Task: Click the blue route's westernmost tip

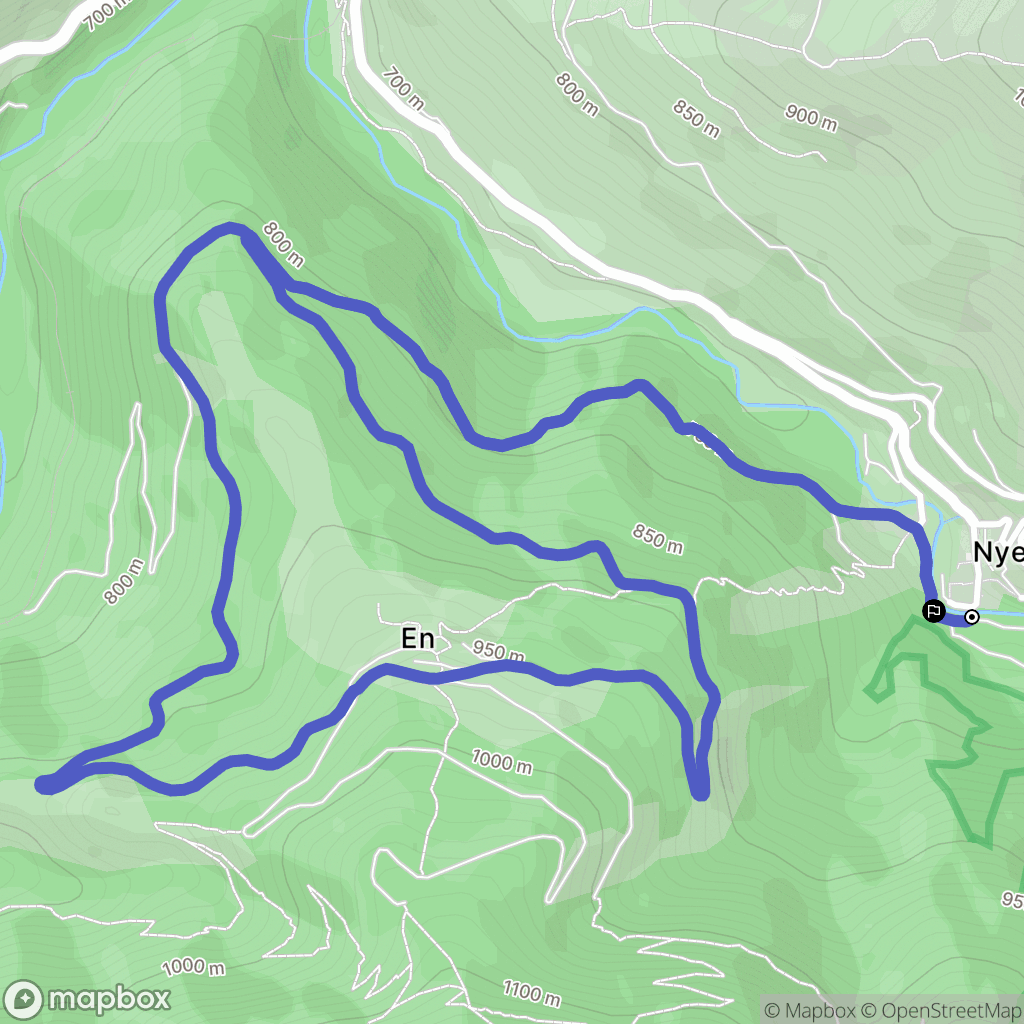Action: click(x=44, y=785)
